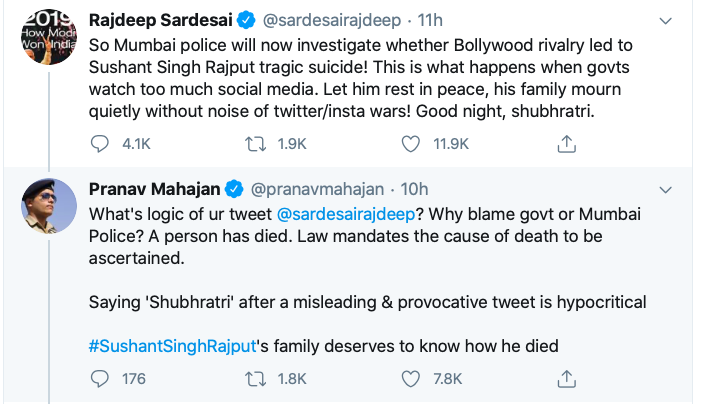The height and width of the screenshot is (404, 722).
Task: Share Pranav Mahajan's tweet
Action: (566, 378)
